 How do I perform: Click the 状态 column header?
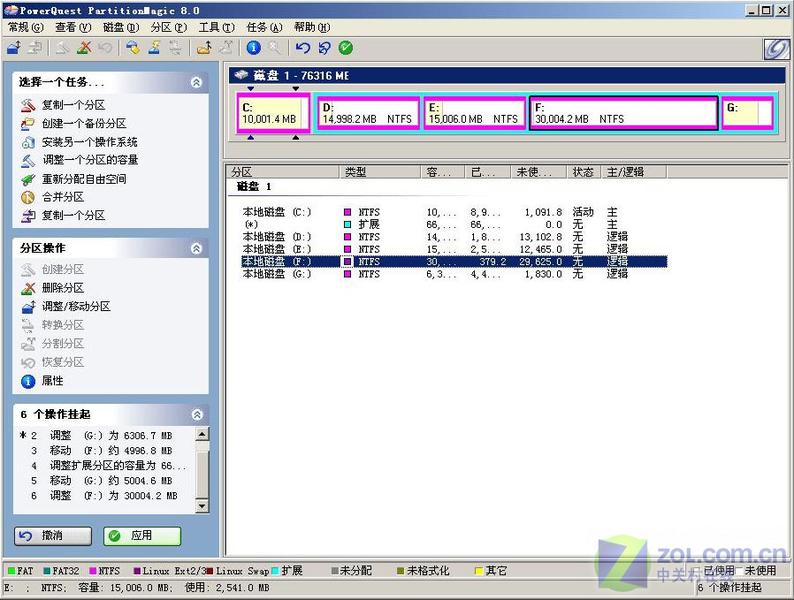point(583,172)
